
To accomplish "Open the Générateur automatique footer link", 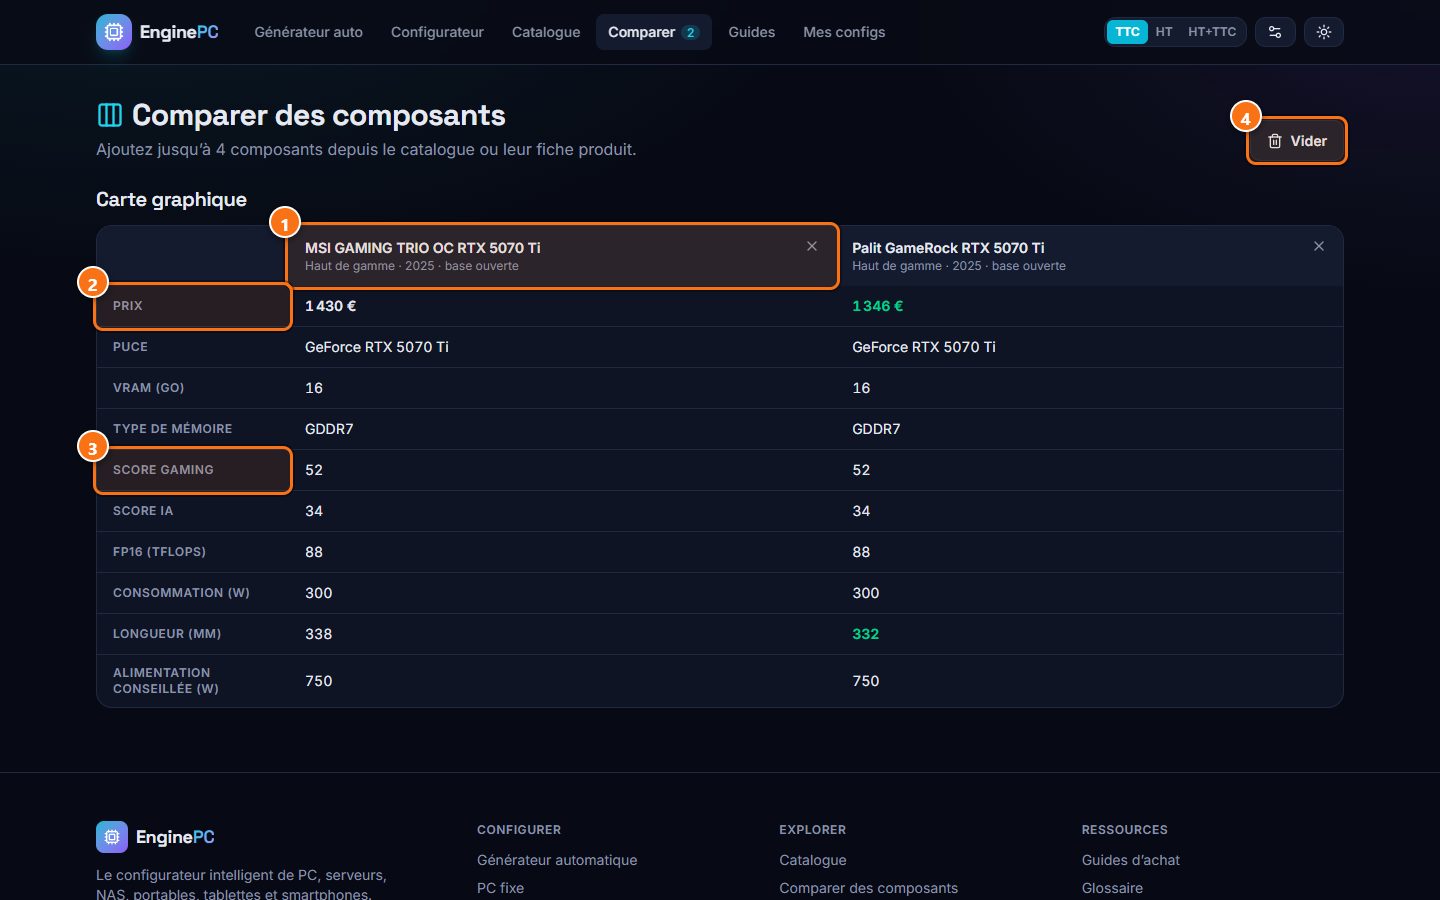I will click(557, 860).
